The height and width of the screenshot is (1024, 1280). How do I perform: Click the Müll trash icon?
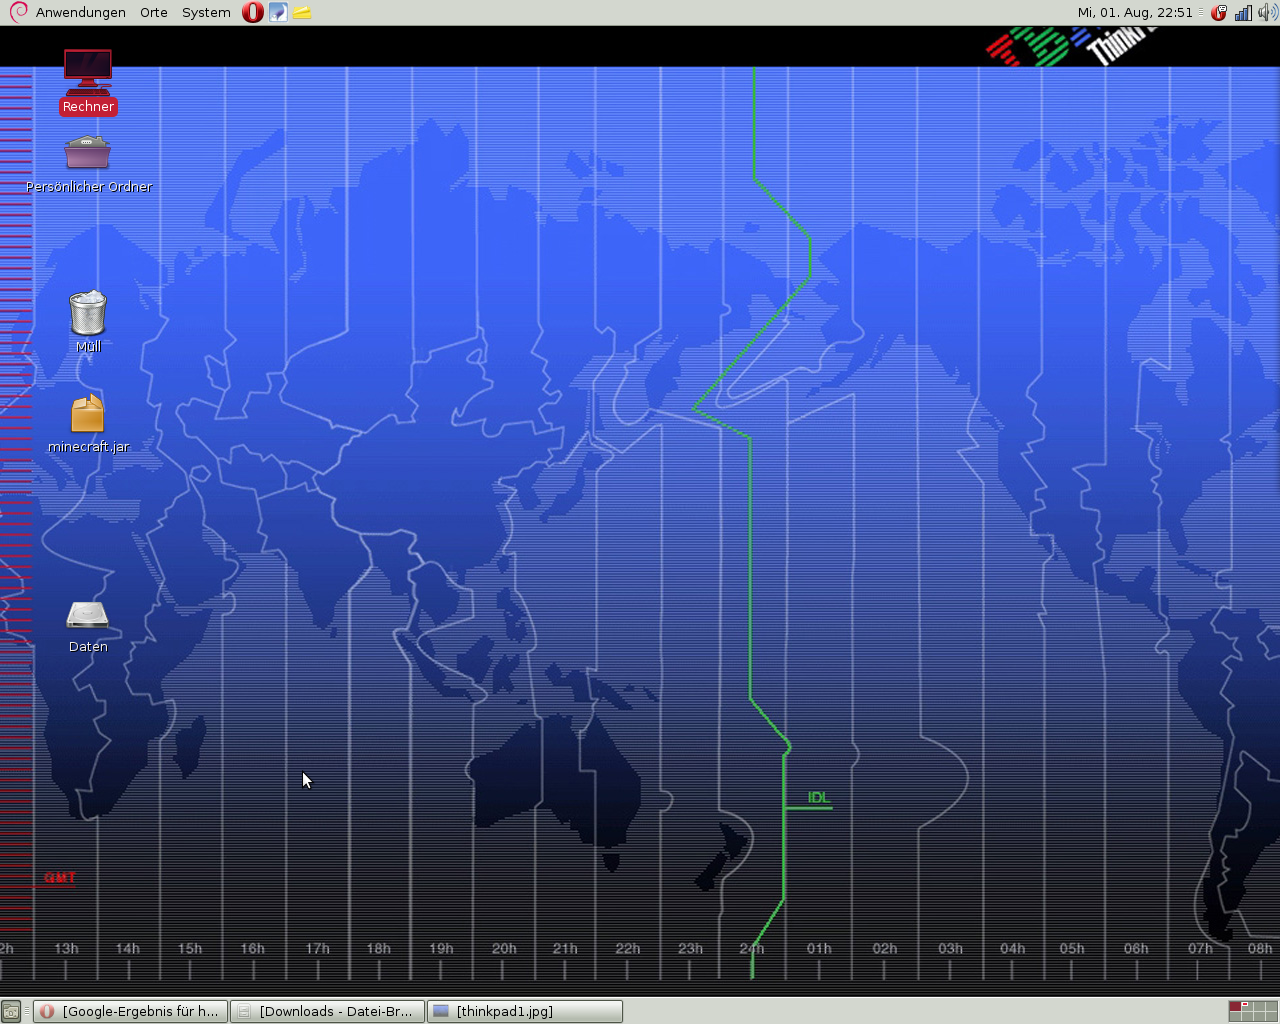click(x=88, y=313)
